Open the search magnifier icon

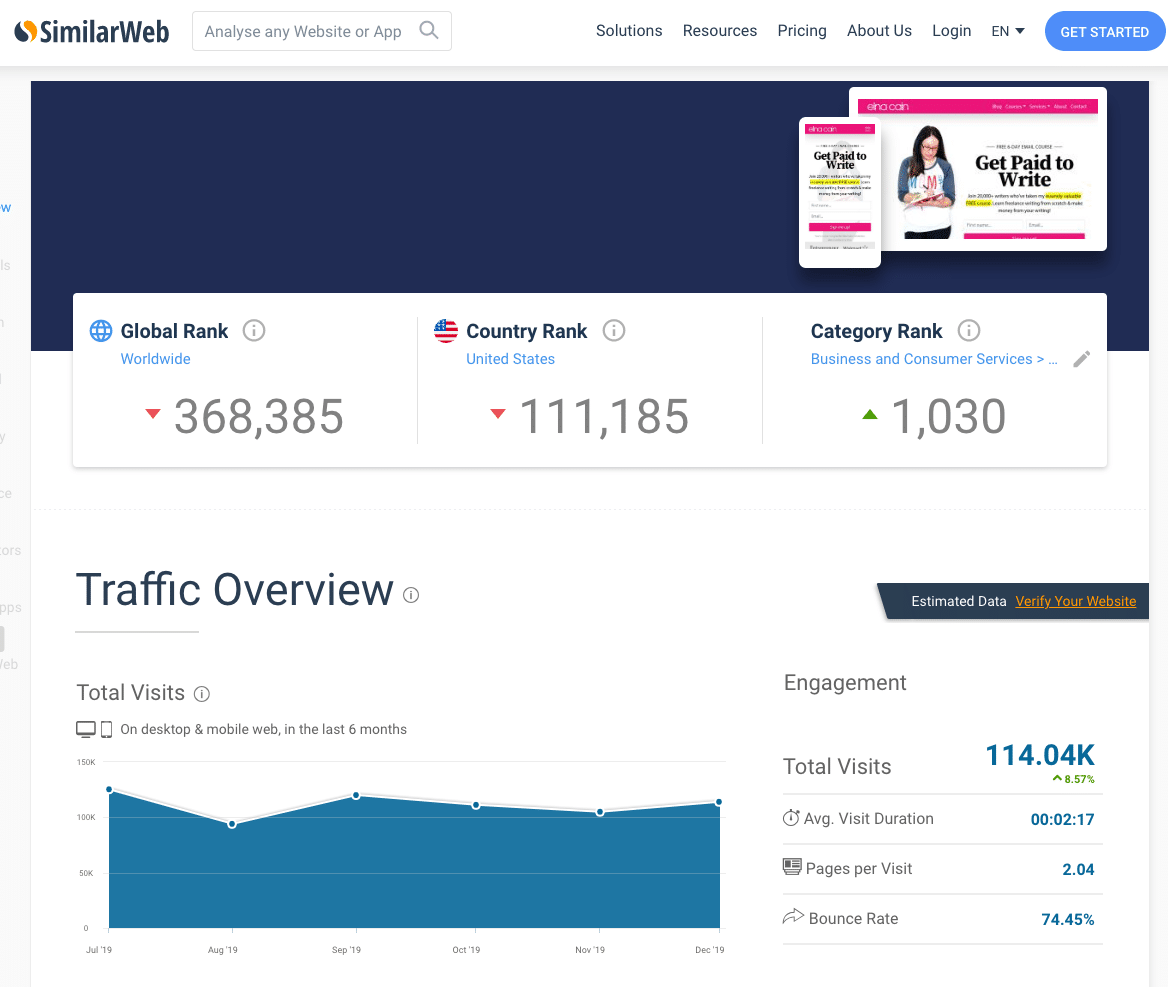pyautogui.click(x=430, y=31)
